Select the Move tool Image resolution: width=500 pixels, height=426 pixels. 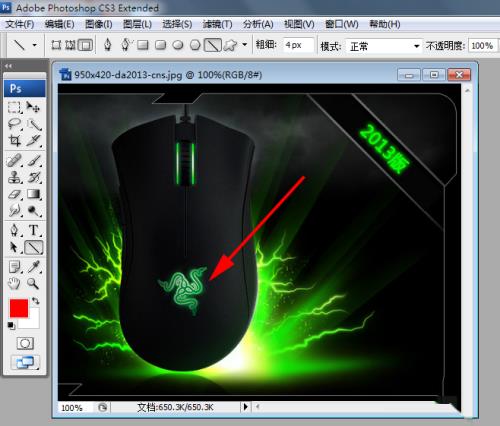(33, 107)
